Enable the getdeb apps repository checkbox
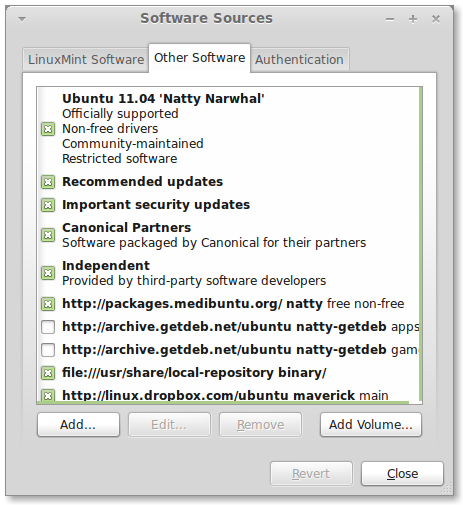The height and width of the screenshot is (505, 463). [x=48, y=327]
